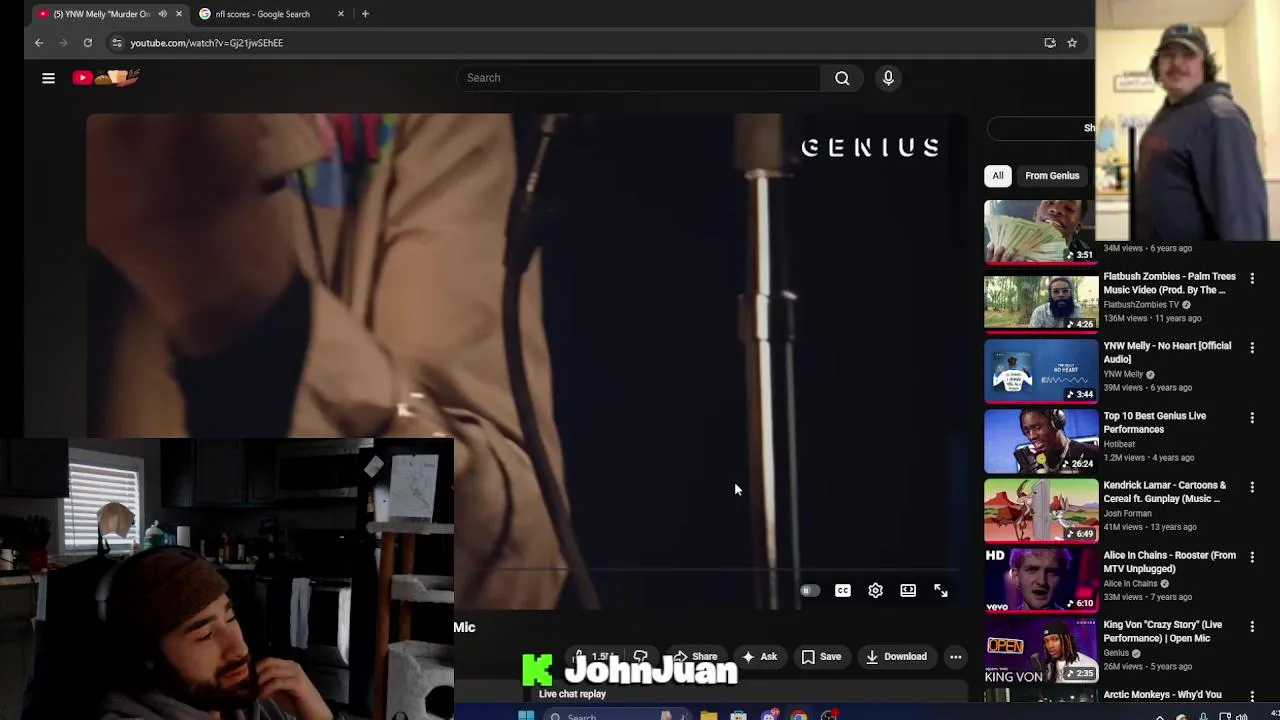
Task: Click the magnifier search button
Action: click(842, 78)
